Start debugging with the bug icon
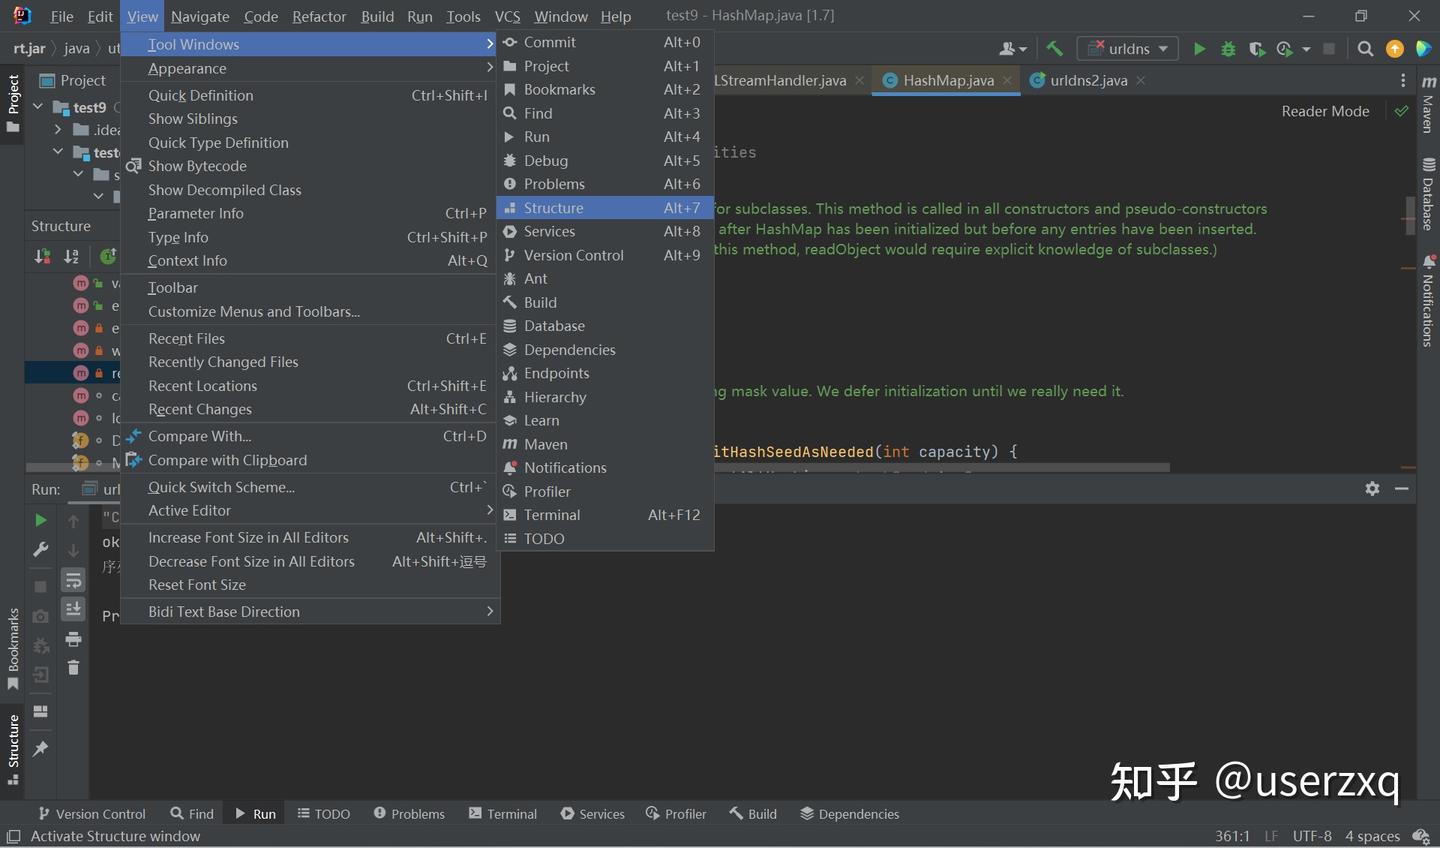 [1228, 48]
